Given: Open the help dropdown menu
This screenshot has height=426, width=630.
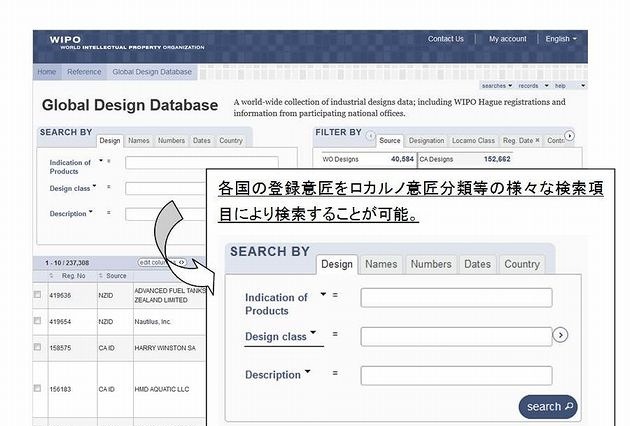Looking at the screenshot, I should 570,86.
